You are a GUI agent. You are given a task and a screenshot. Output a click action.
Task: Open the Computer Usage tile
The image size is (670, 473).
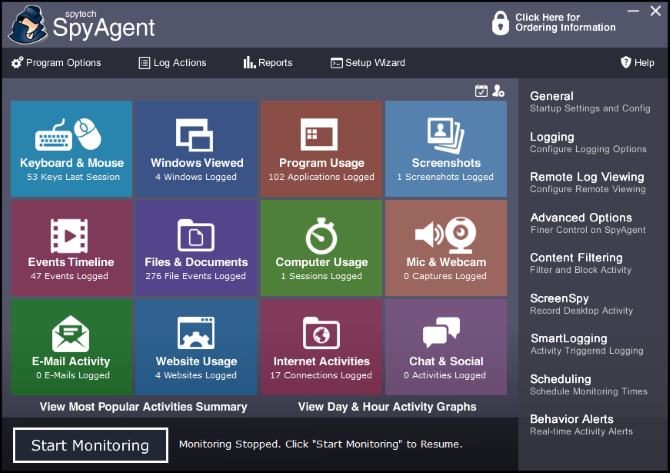tap(321, 248)
